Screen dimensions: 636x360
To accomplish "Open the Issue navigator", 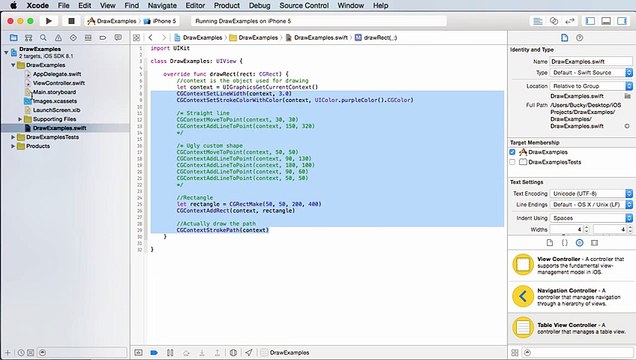I will [58, 38].
